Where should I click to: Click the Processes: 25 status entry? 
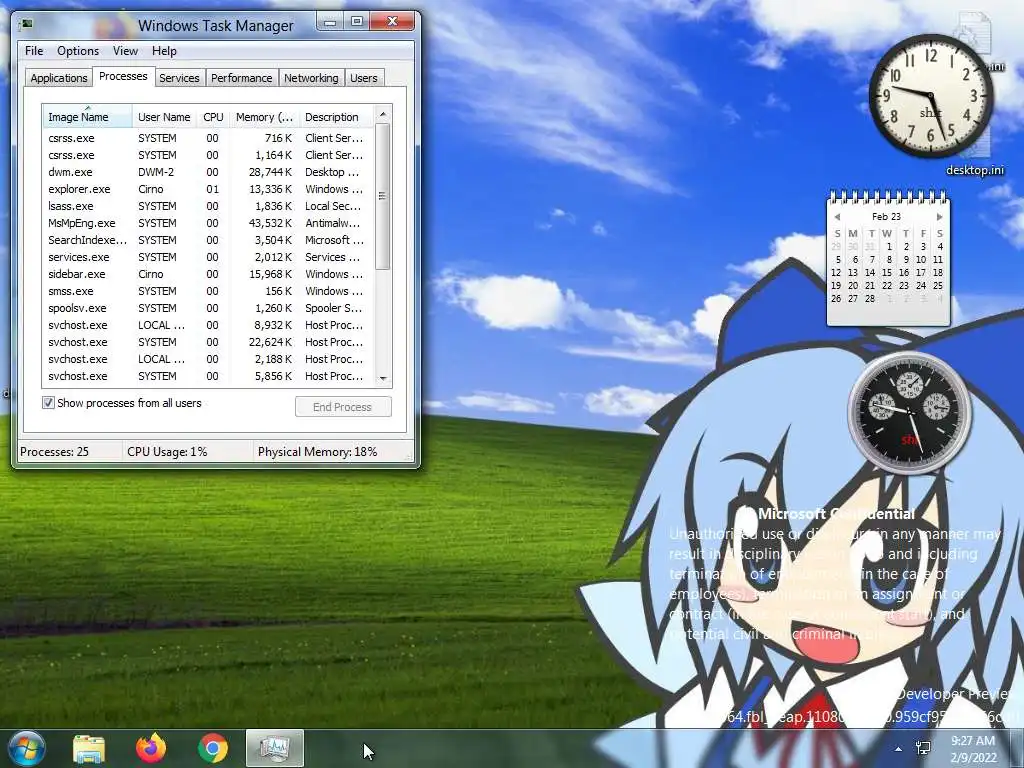click(69, 452)
